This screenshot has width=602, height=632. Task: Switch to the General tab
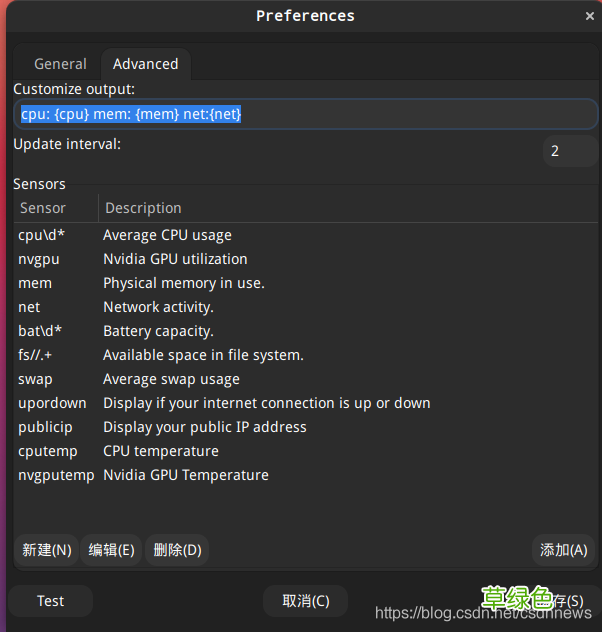60,64
